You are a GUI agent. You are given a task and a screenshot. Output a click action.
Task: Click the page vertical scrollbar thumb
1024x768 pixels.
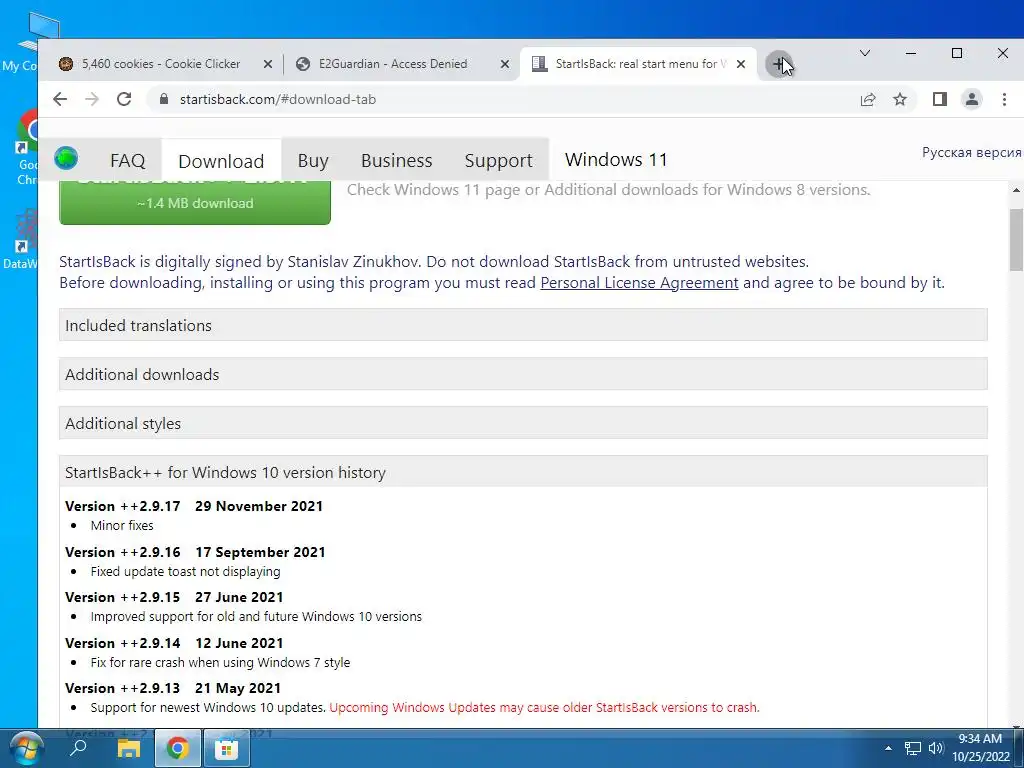1016,240
